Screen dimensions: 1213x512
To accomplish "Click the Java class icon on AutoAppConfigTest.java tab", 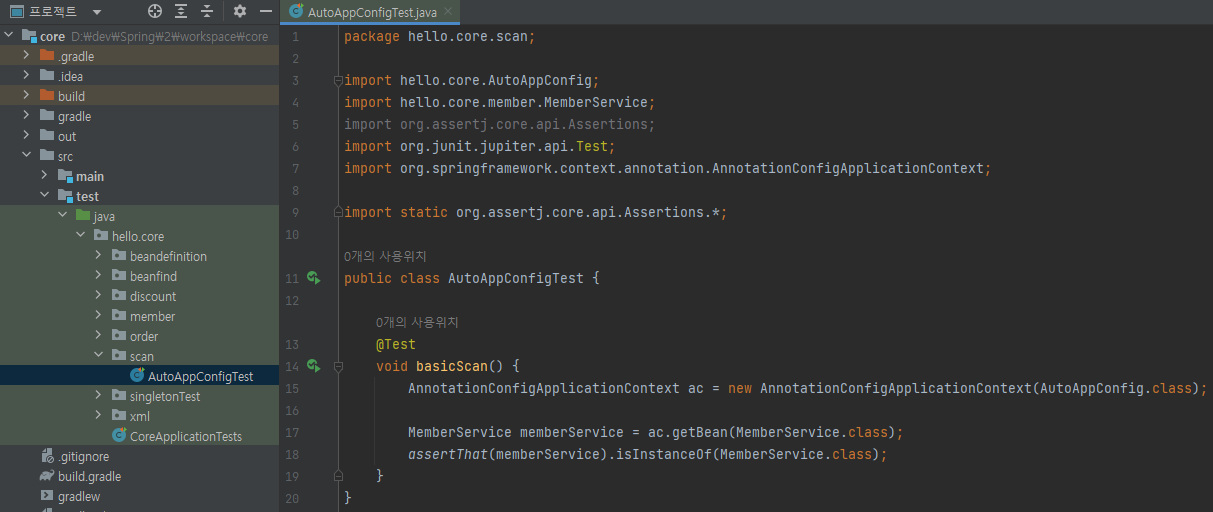I will (x=296, y=12).
